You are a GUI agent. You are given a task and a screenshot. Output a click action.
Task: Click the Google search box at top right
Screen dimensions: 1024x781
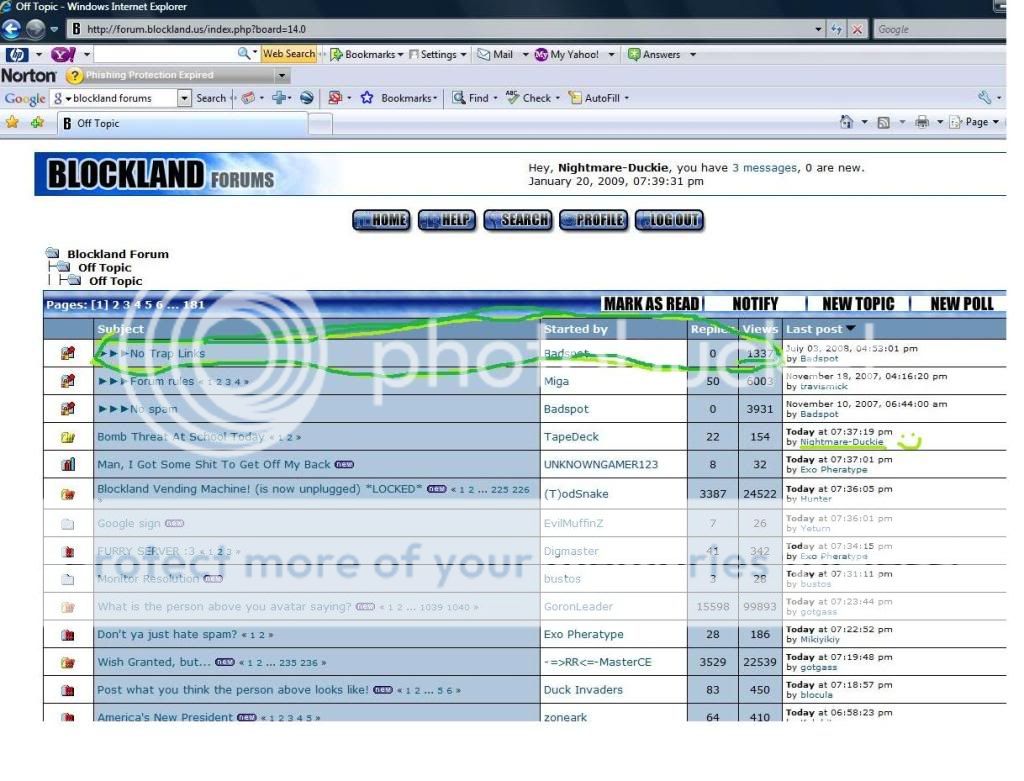939,29
